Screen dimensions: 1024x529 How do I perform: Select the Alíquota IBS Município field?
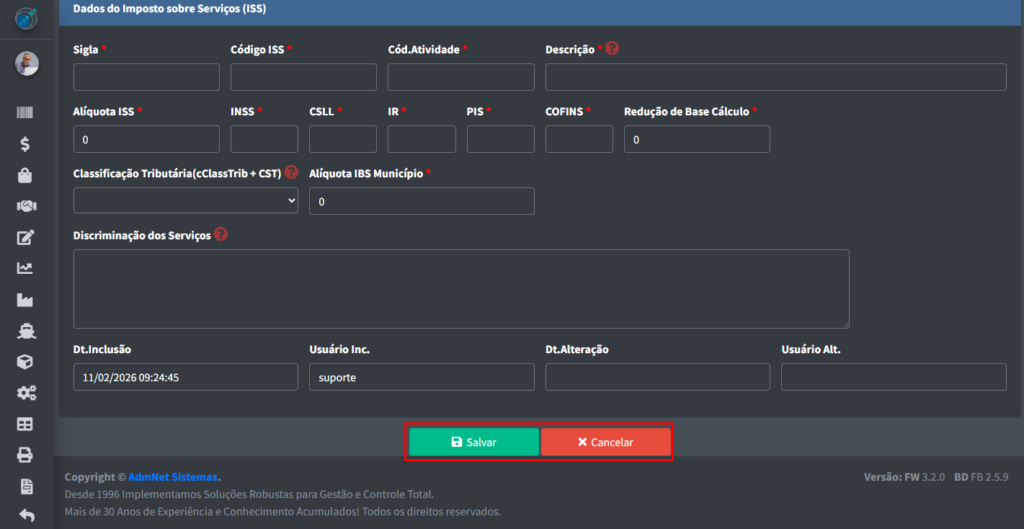click(x=421, y=201)
